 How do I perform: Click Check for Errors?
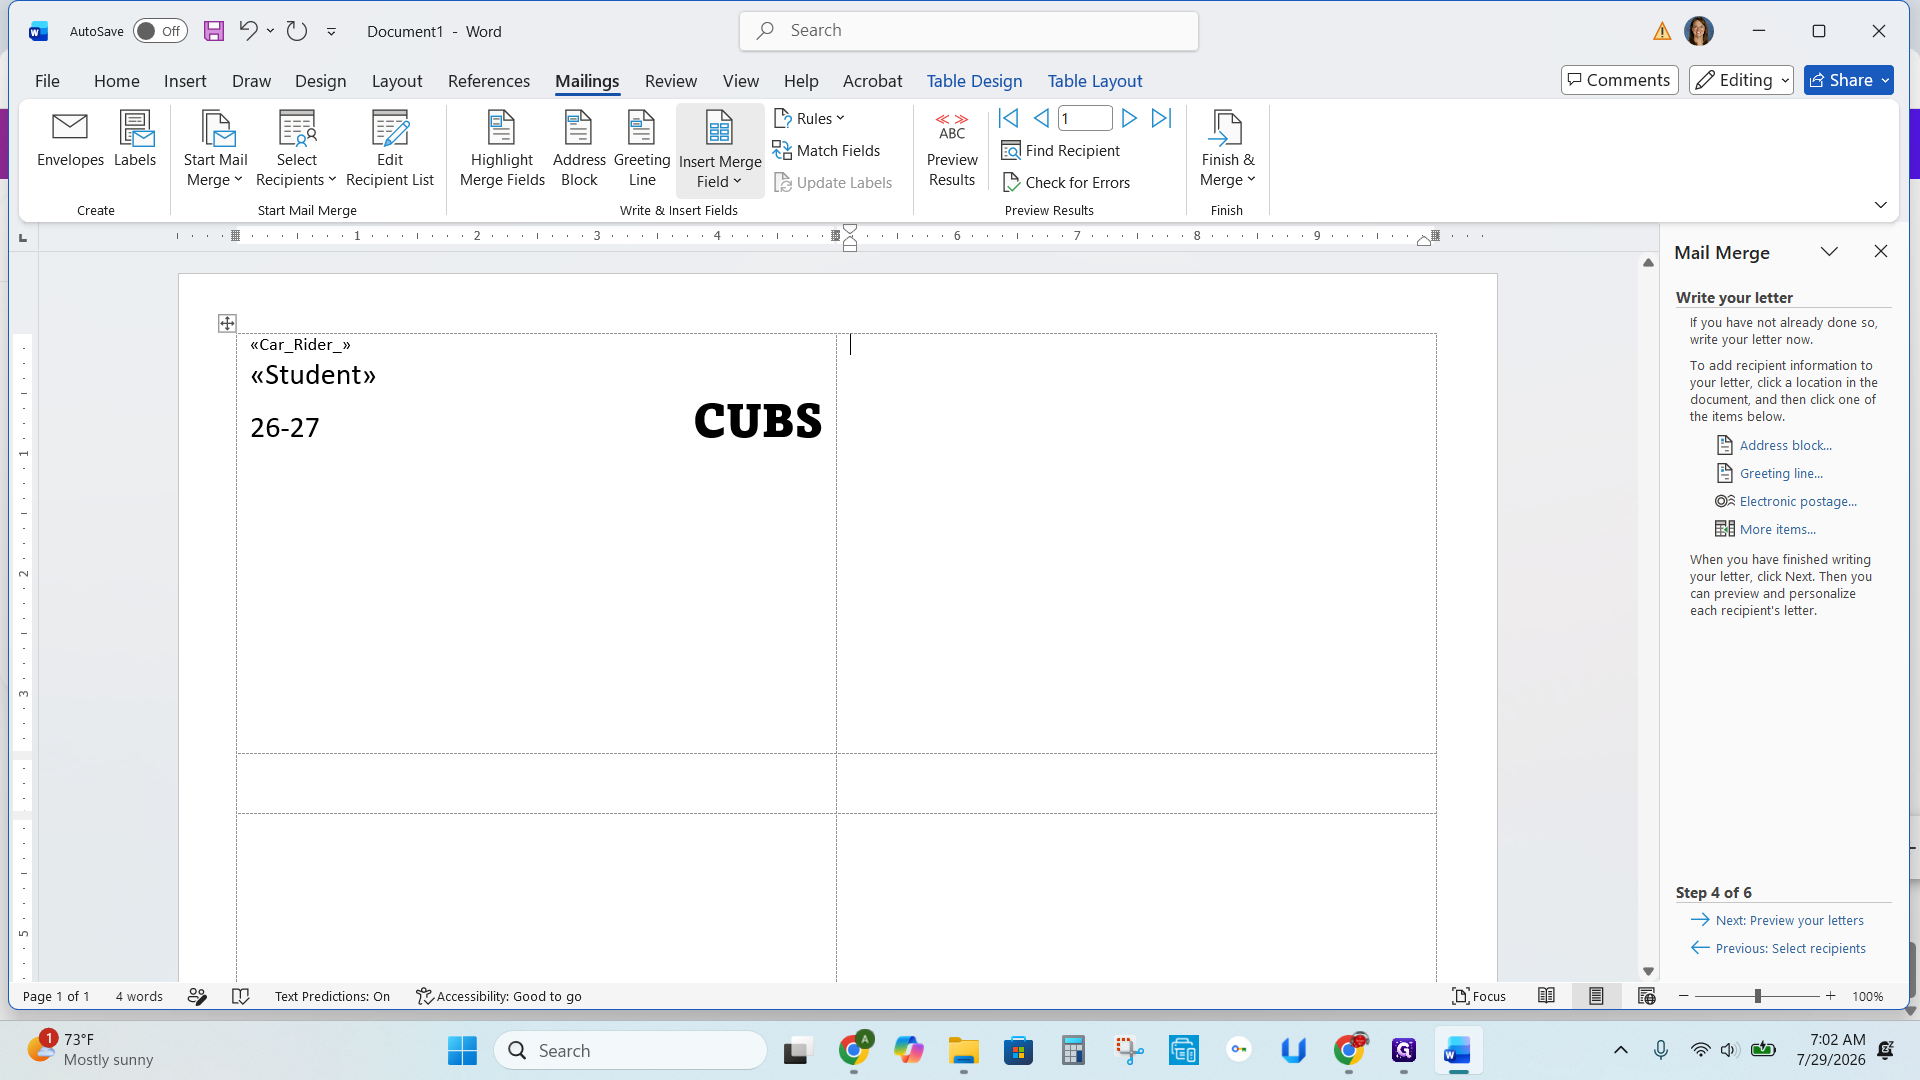pos(1066,182)
